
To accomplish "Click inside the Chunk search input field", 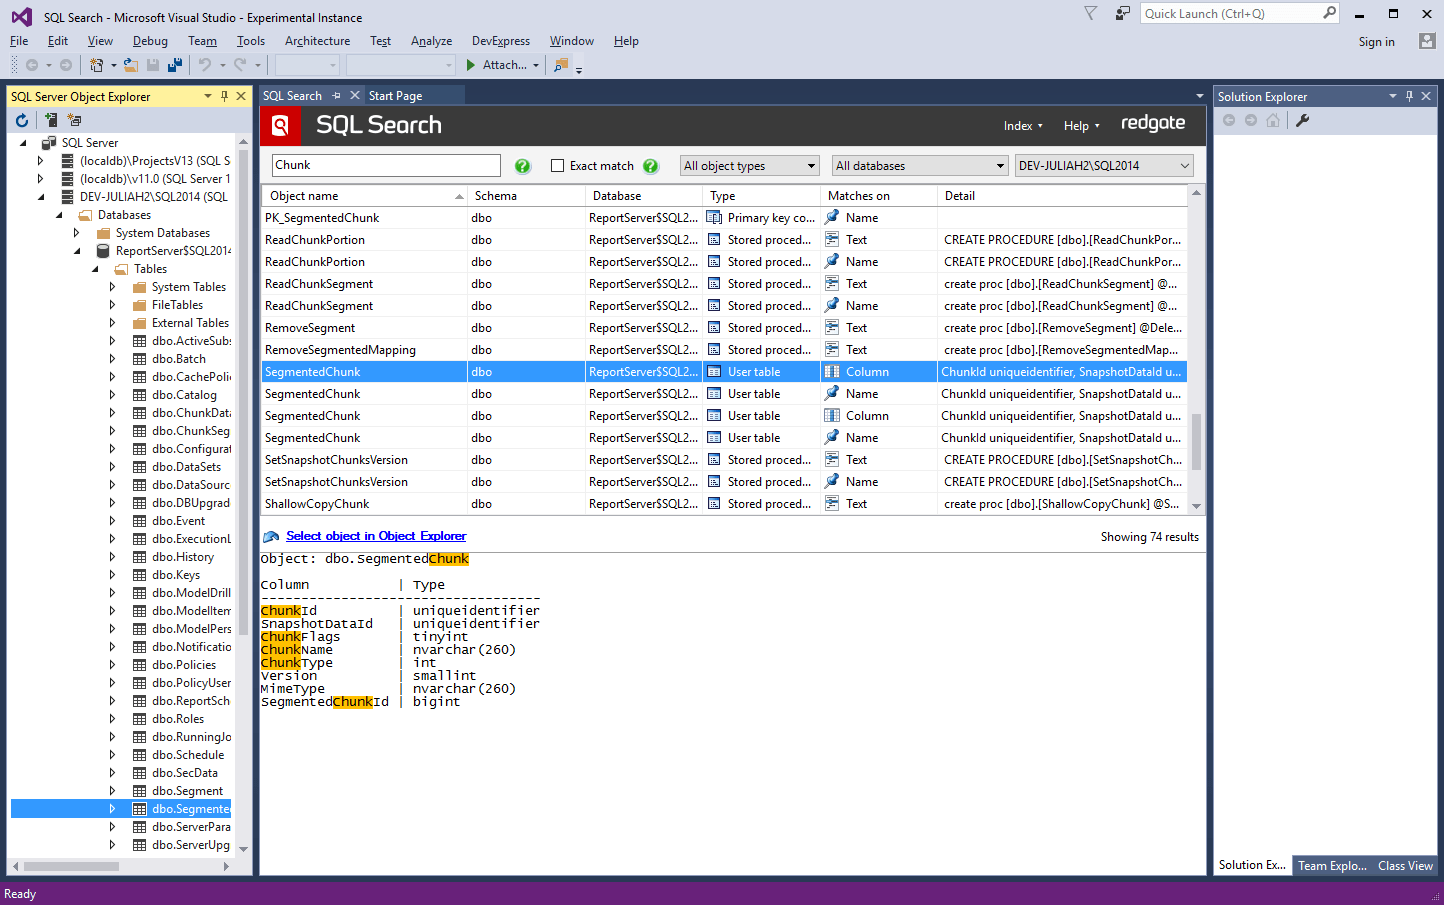I will (385, 164).
